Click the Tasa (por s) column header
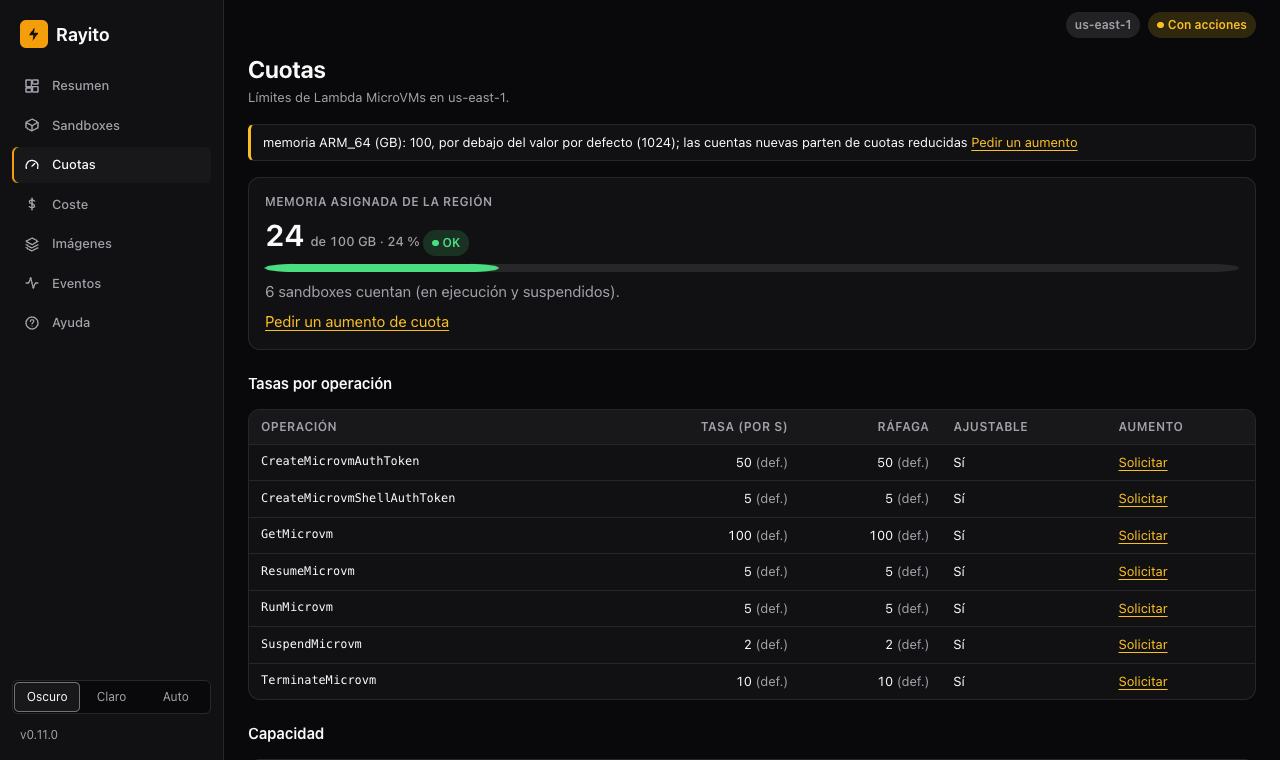Image resolution: width=1280 pixels, height=760 pixels. pos(744,427)
